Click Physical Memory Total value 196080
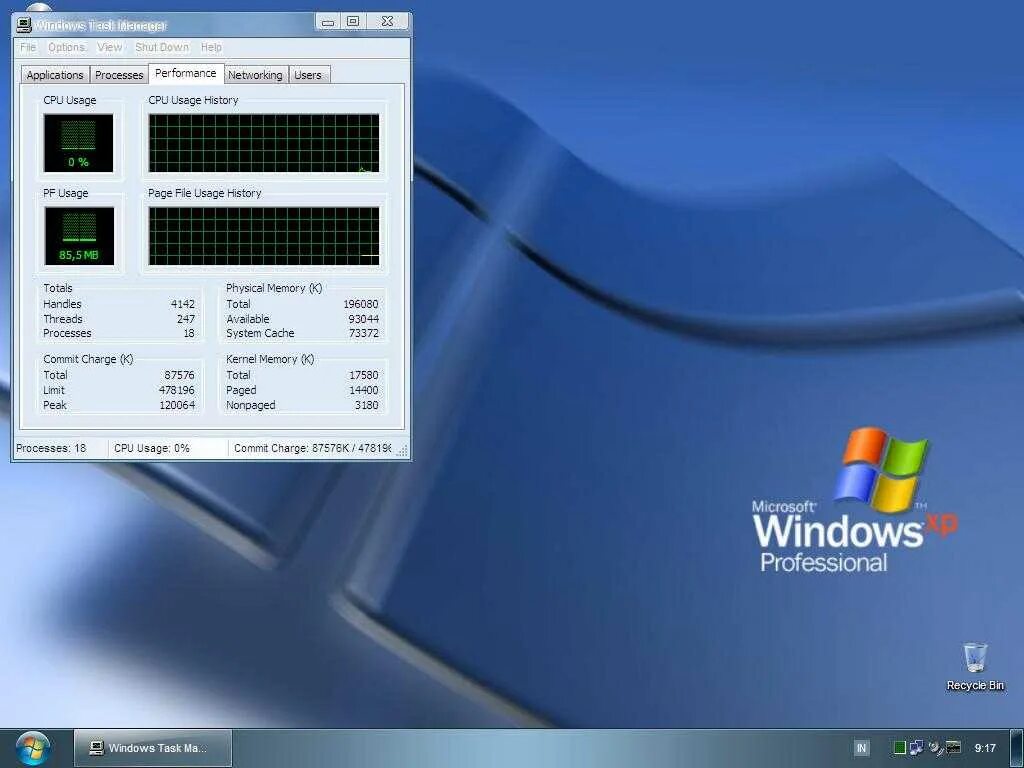1024x768 pixels. click(x=360, y=304)
